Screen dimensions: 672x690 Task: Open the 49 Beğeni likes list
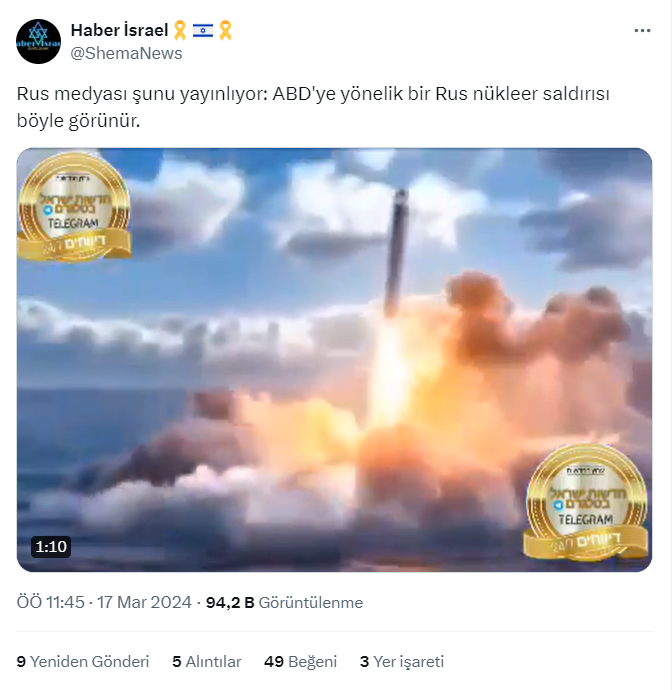(x=301, y=661)
